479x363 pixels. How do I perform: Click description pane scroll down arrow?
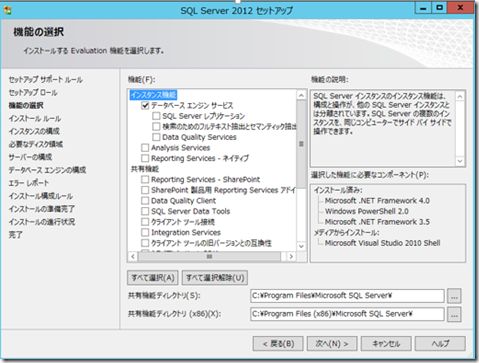pyautogui.click(x=460, y=161)
